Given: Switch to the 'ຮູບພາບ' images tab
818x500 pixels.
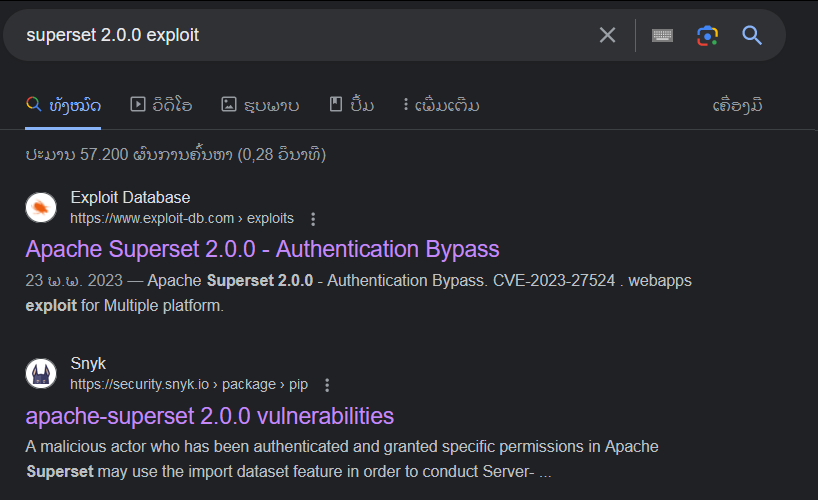Looking at the screenshot, I should pyautogui.click(x=260, y=105).
